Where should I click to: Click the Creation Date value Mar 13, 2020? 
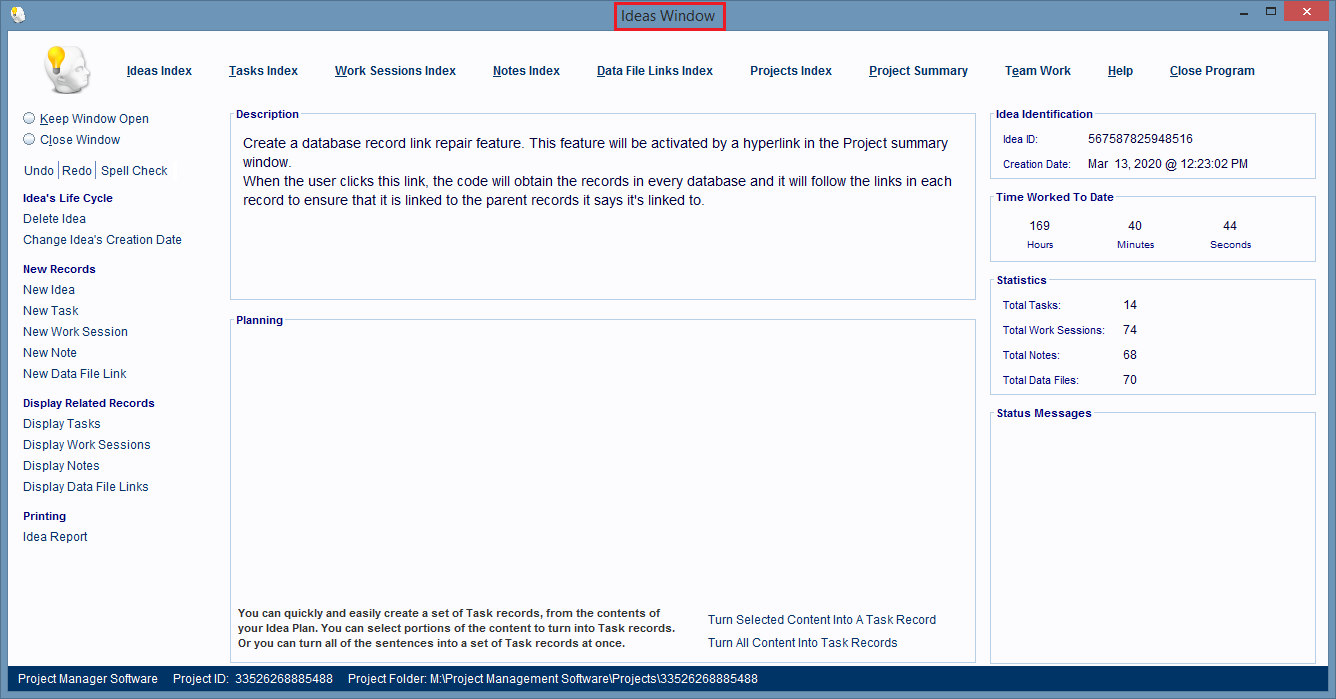(x=1168, y=164)
